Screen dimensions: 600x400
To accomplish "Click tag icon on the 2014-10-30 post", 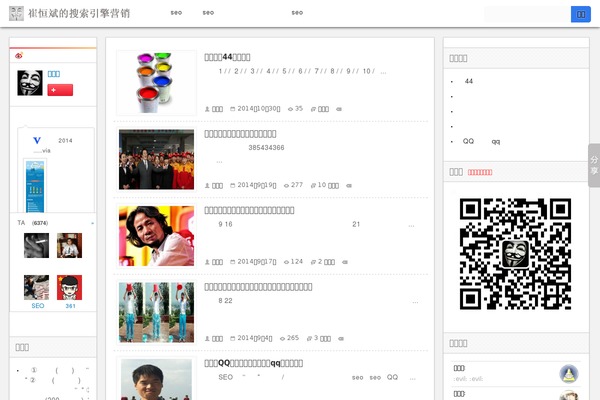I will point(339,109).
